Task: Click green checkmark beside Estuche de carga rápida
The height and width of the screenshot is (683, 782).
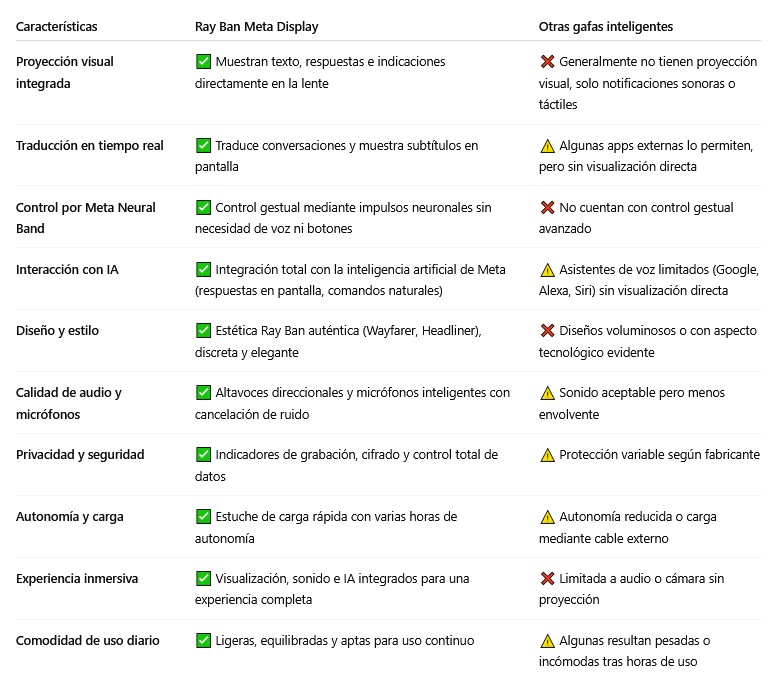Action: (203, 516)
